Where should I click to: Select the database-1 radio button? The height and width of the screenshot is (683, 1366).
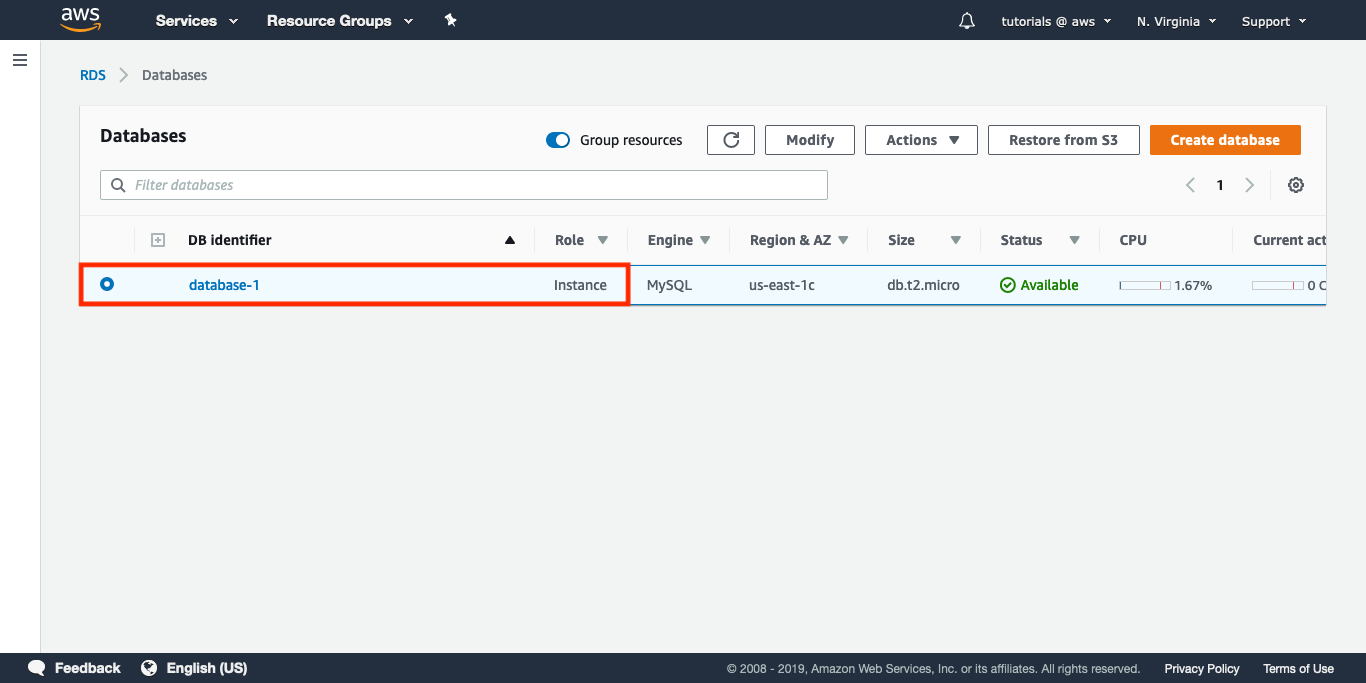[107, 285]
